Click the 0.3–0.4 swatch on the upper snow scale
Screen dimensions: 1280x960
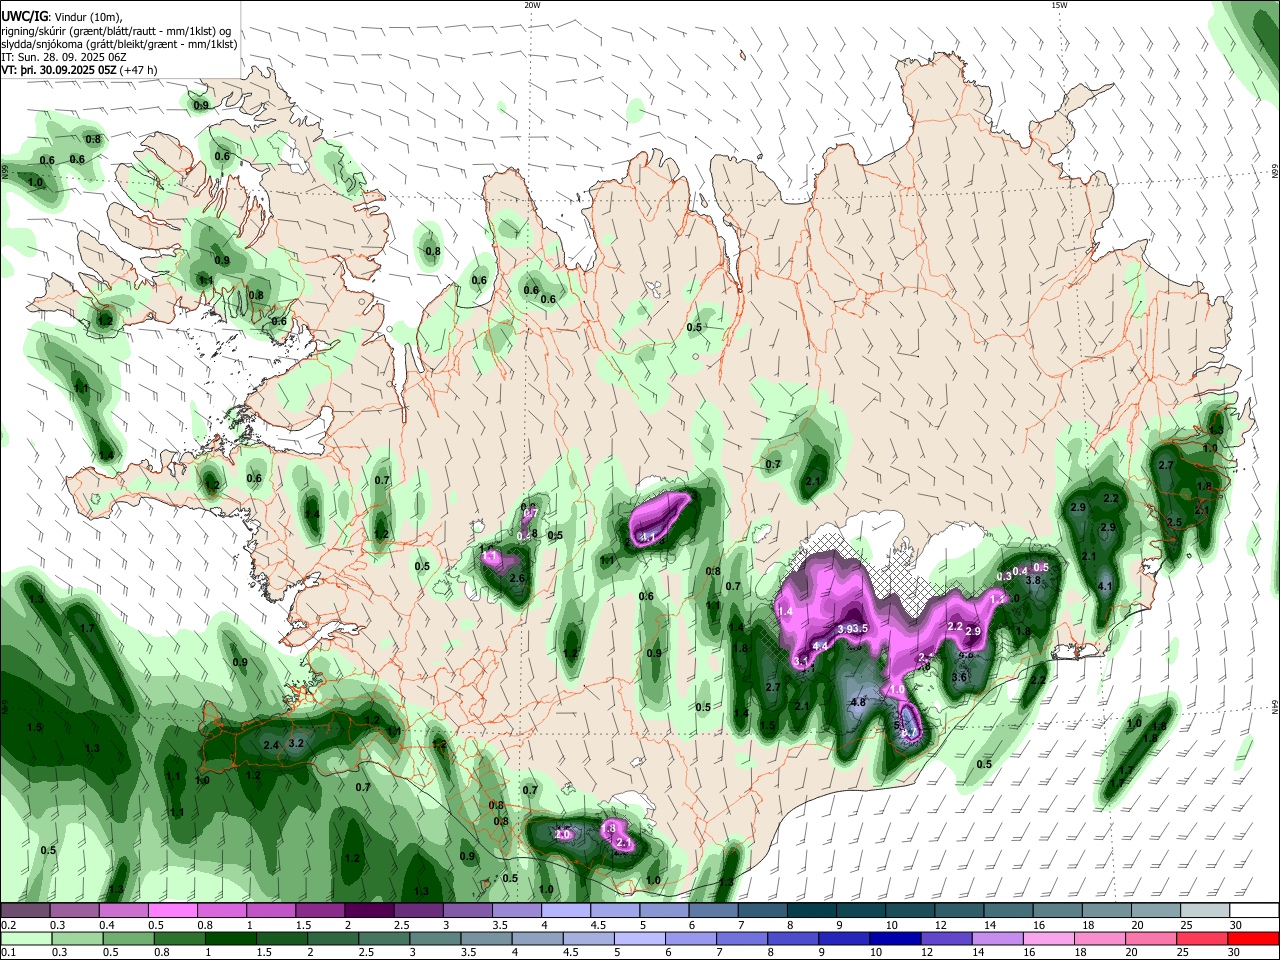(x=75, y=911)
